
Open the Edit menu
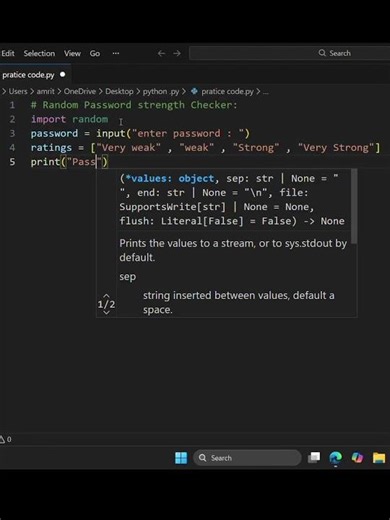pyautogui.click(x=8, y=53)
